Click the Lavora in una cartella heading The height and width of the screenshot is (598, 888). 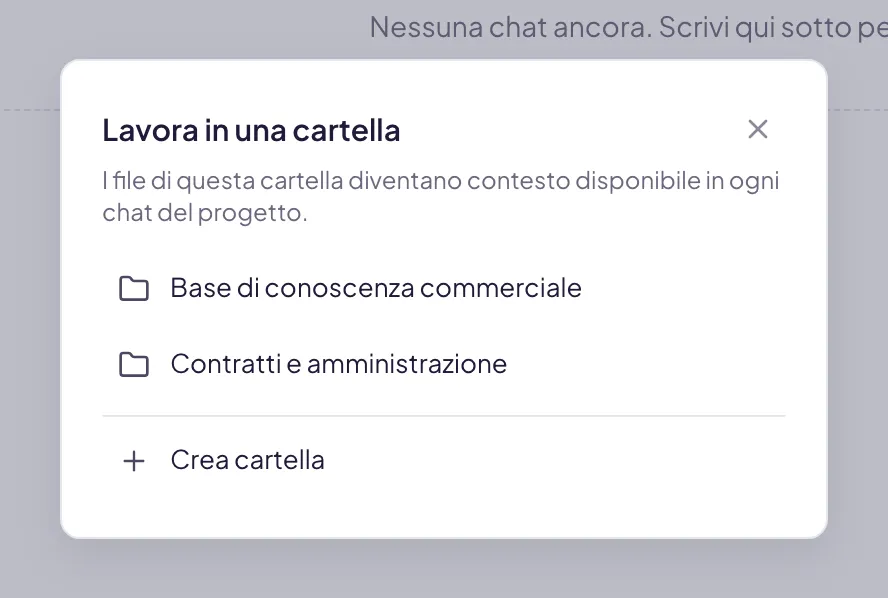(x=251, y=130)
